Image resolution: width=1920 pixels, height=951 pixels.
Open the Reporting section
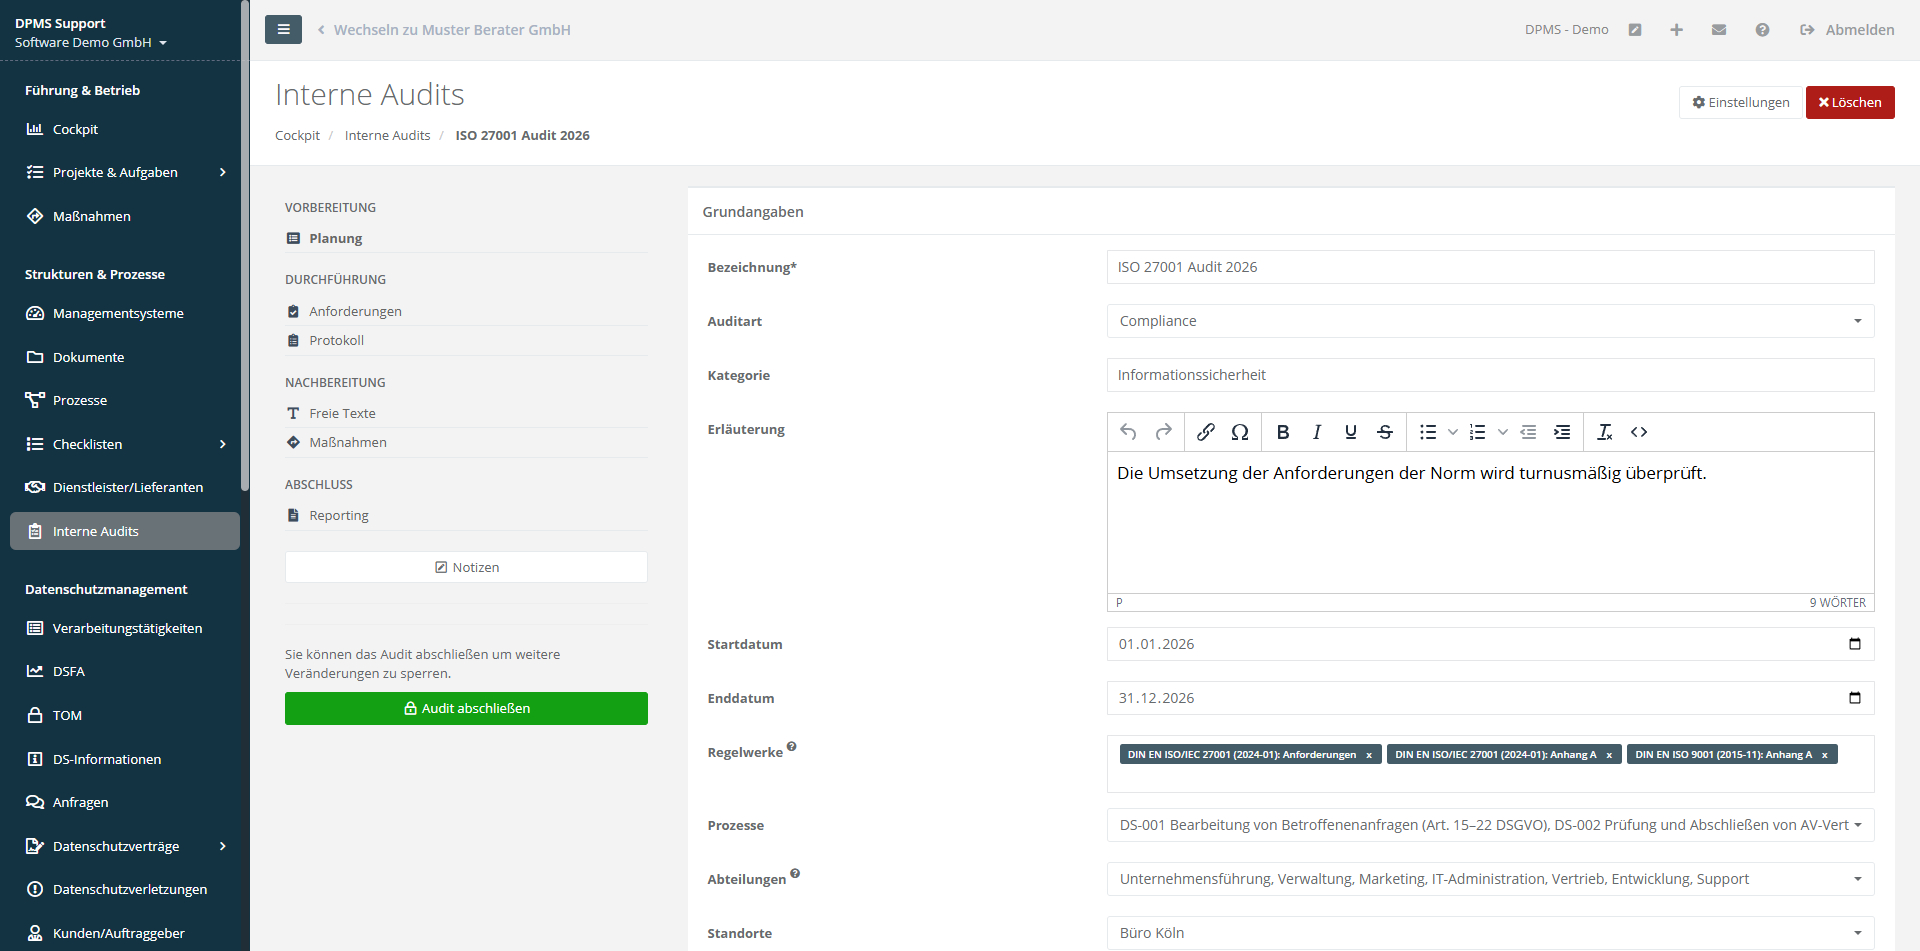coord(339,515)
